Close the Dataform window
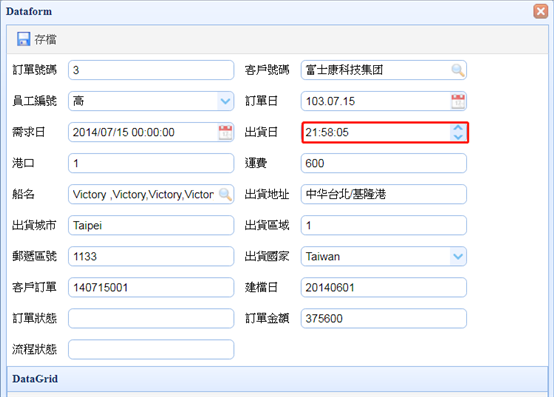Viewport: 554px width, 397px height. click(x=541, y=11)
